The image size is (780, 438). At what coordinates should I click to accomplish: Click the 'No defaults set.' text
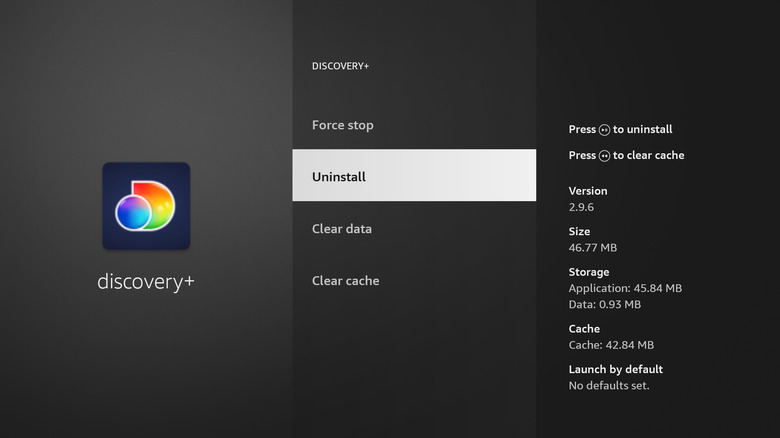[x=609, y=385]
